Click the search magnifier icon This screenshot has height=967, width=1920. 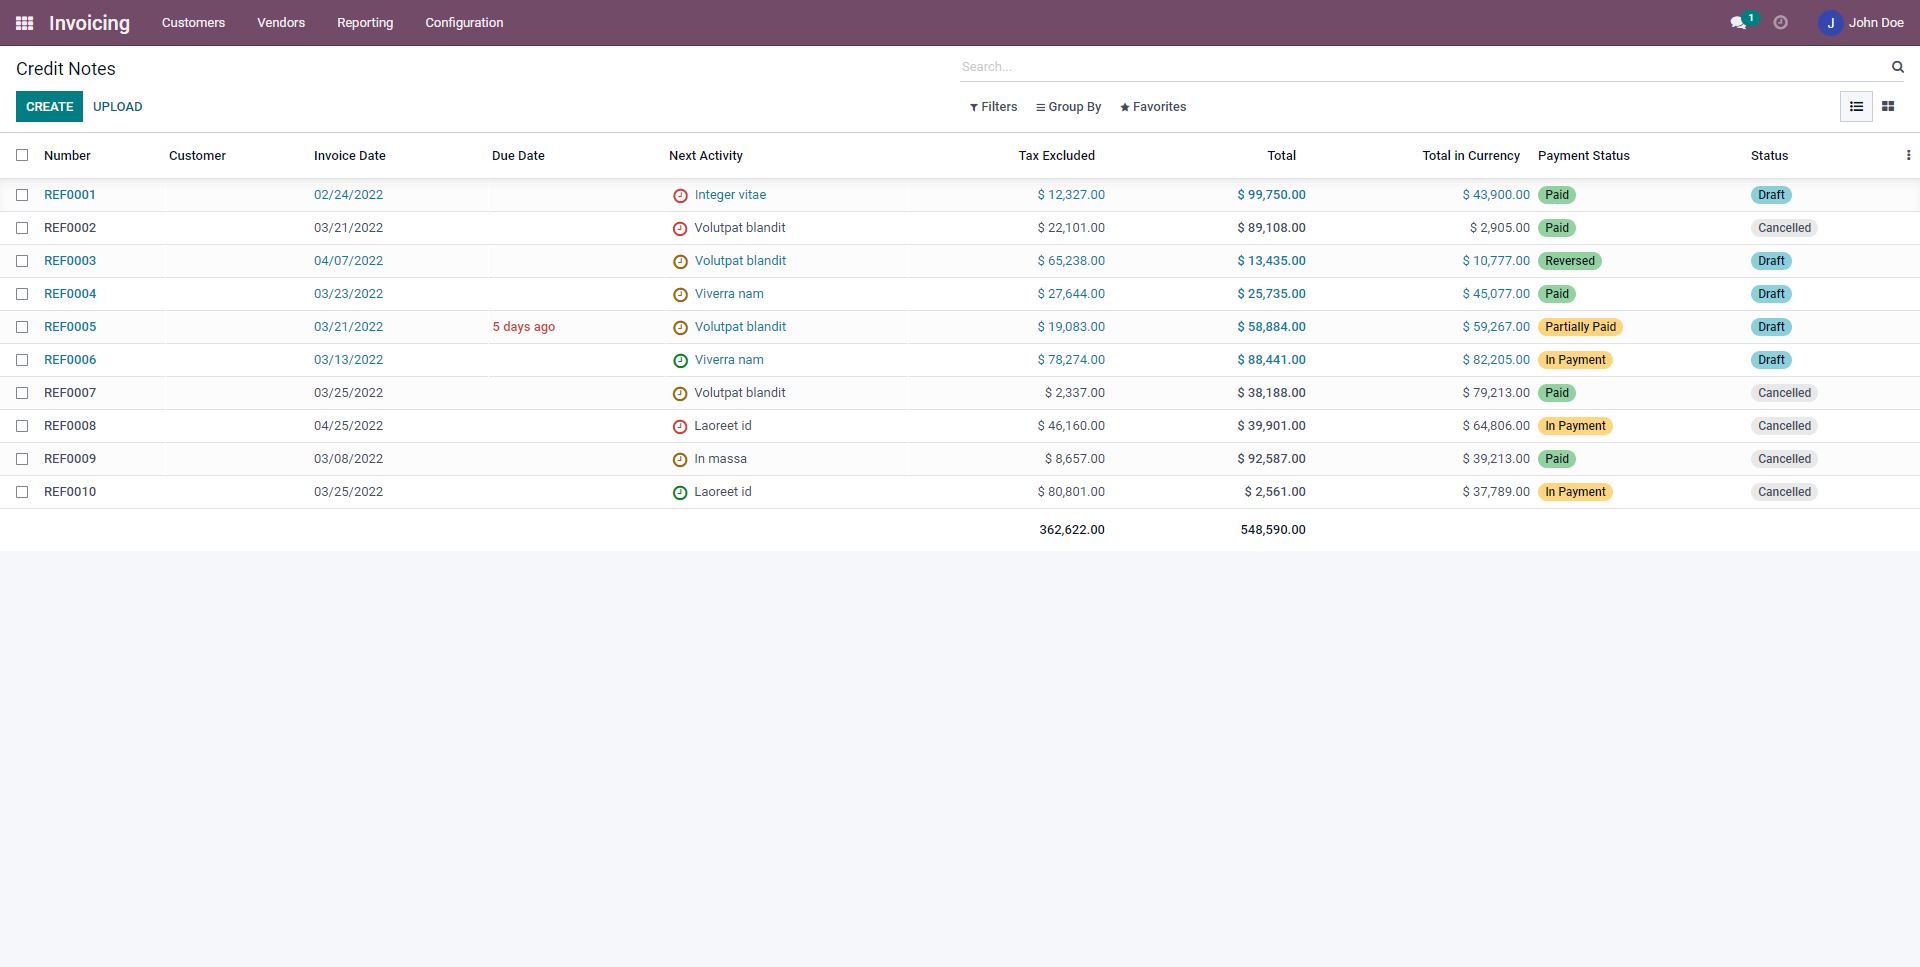tap(1897, 67)
